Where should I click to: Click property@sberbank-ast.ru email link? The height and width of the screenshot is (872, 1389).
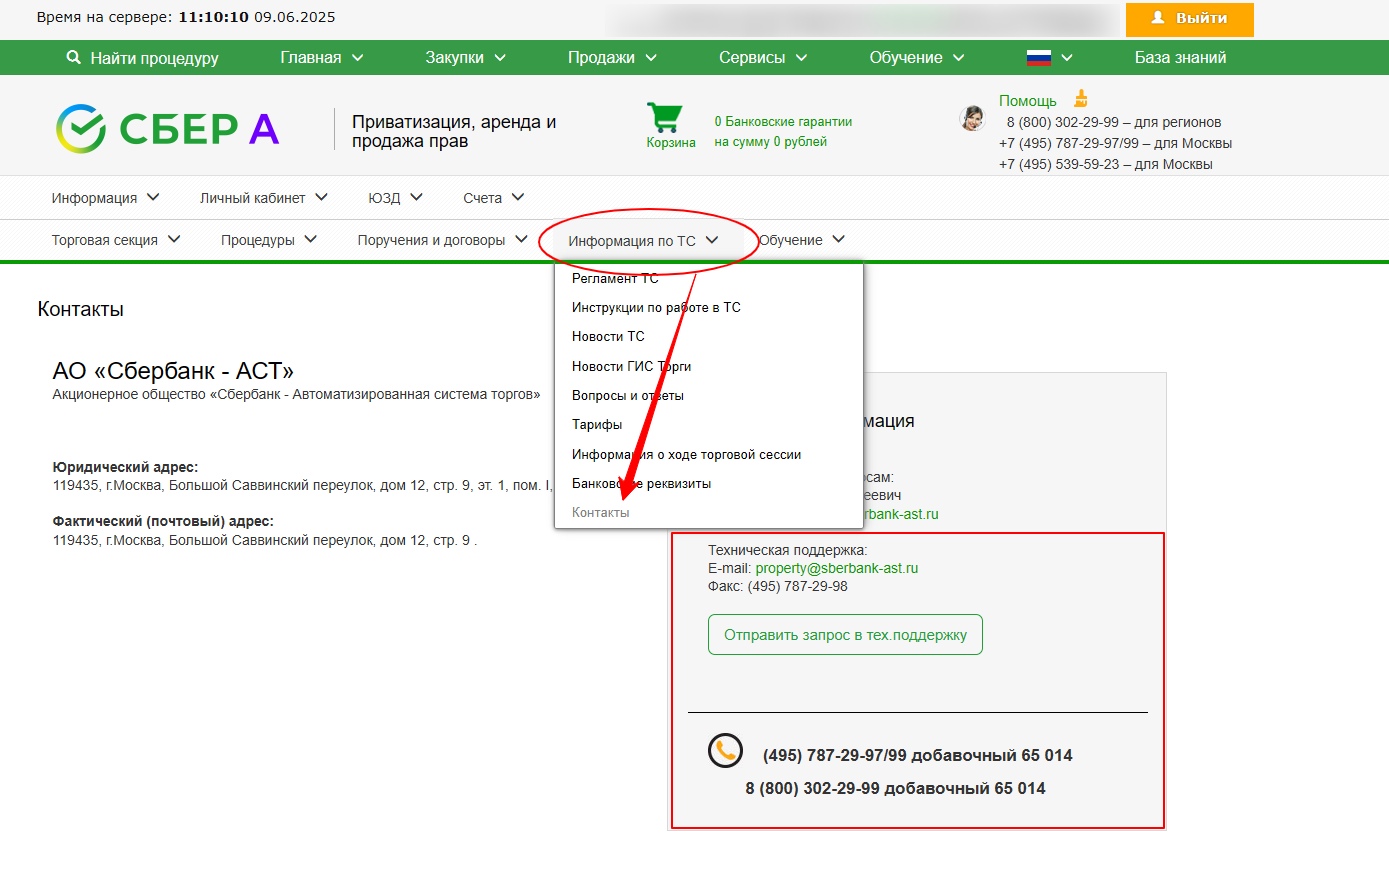point(836,568)
